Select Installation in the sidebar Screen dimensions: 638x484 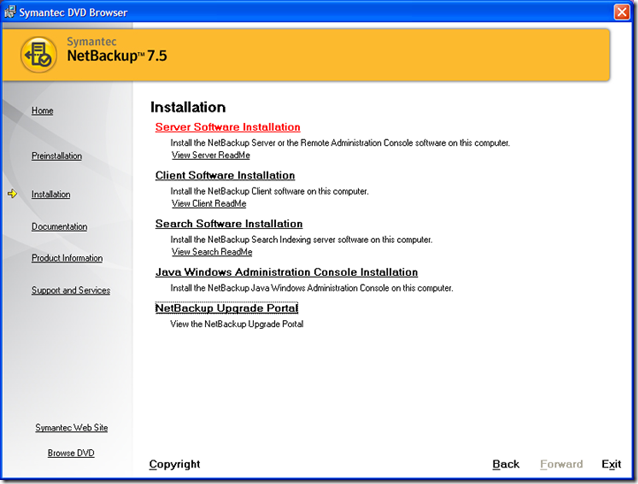(51, 194)
